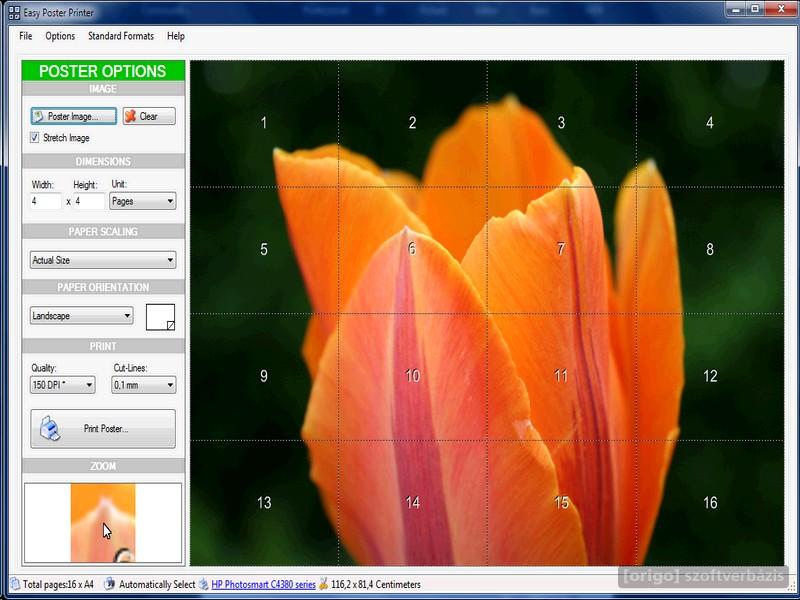800x600 pixels.
Task: Click the printer icon on Print Poster
Action: click(x=50, y=429)
